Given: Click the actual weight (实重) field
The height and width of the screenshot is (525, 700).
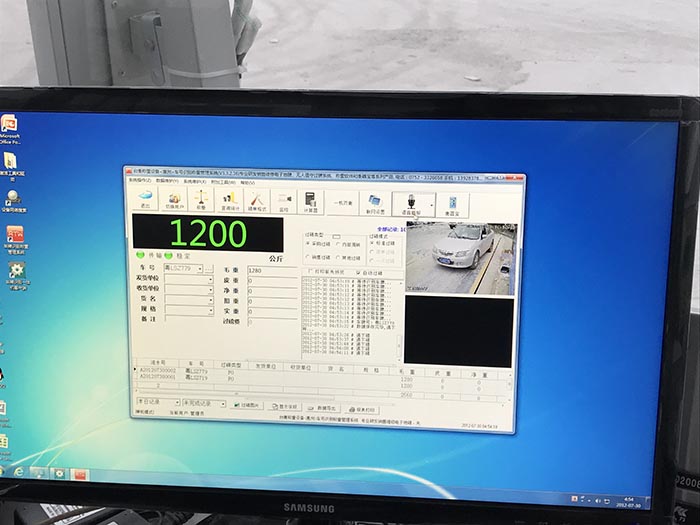Looking at the screenshot, I should tap(272, 312).
